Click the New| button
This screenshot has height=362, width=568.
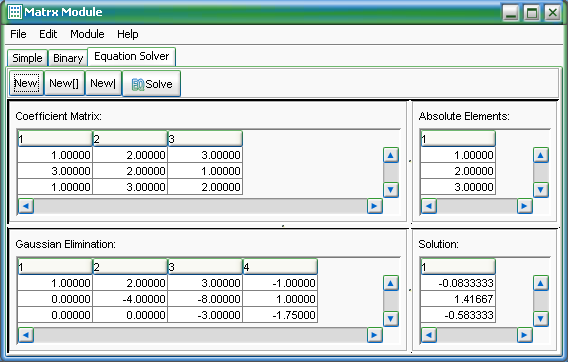[x=103, y=83]
